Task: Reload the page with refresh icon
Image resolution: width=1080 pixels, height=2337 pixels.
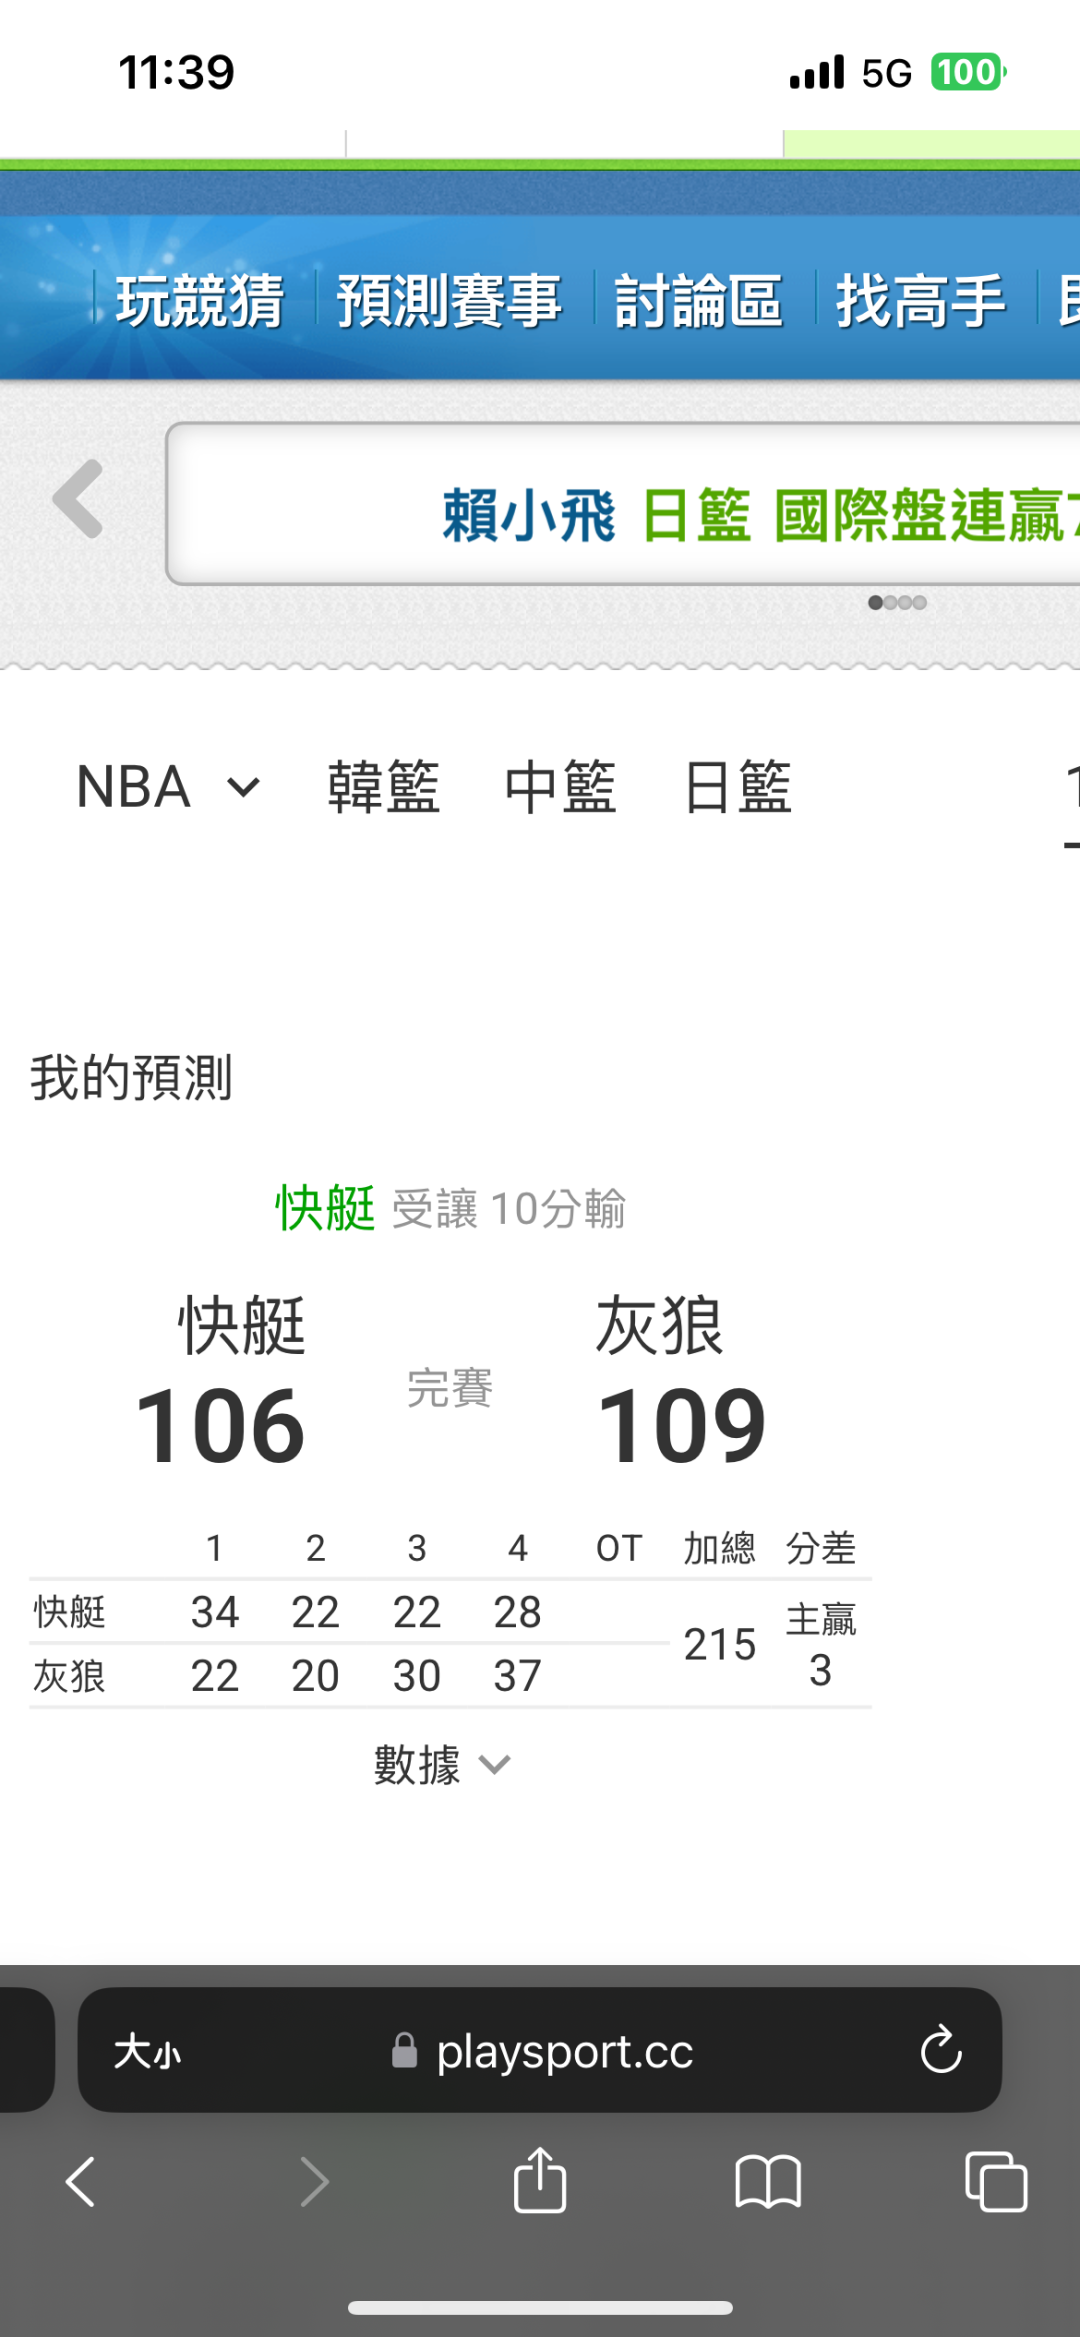Action: click(940, 2051)
